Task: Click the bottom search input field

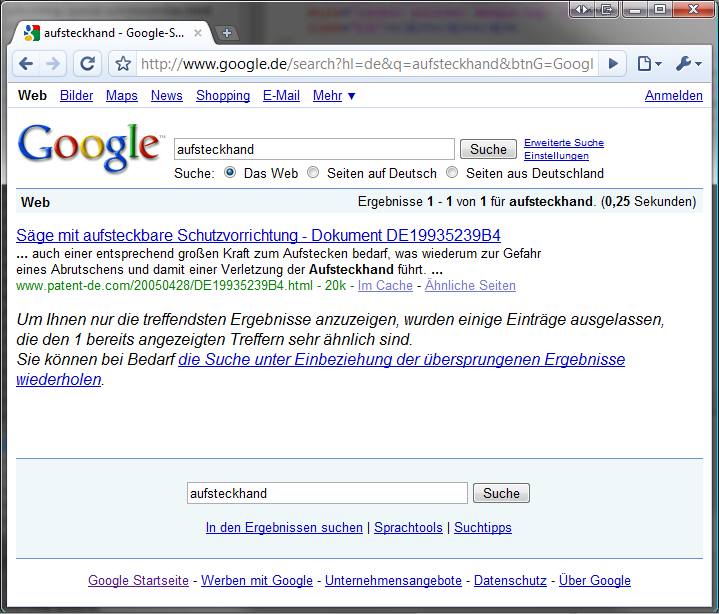Action: point(327,493)
